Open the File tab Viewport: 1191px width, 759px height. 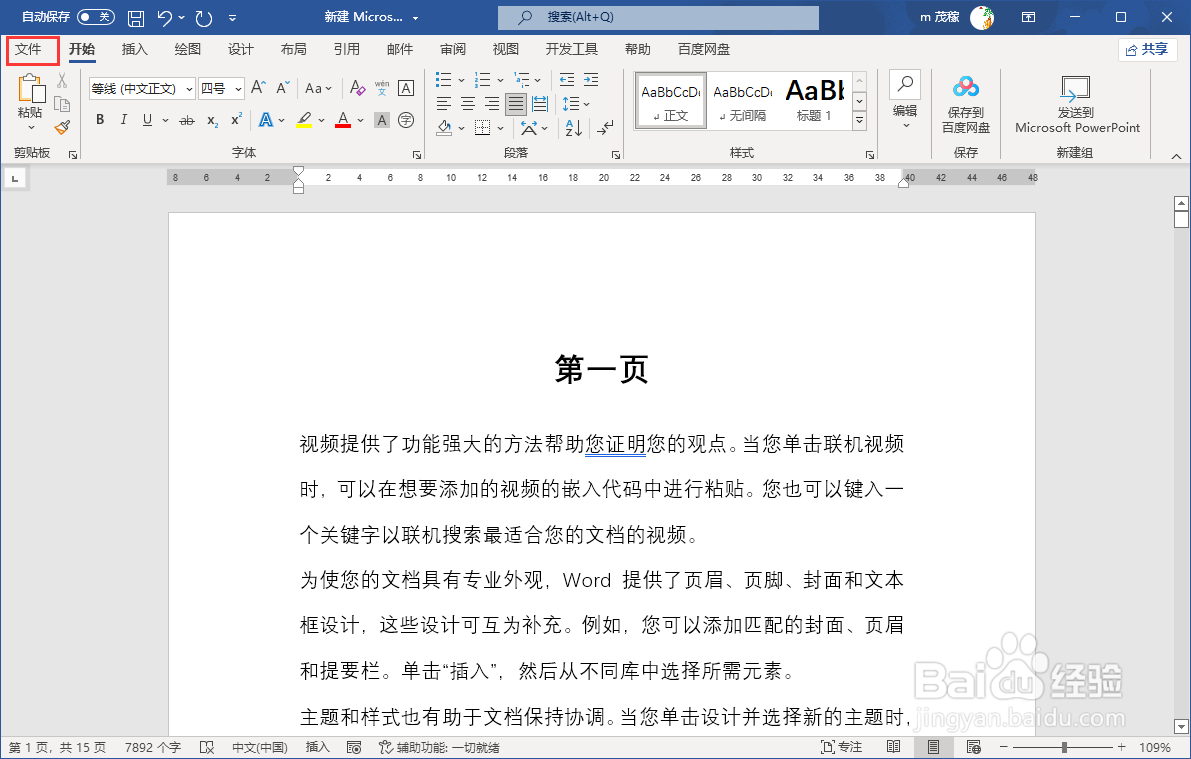(x=28, y=49)
